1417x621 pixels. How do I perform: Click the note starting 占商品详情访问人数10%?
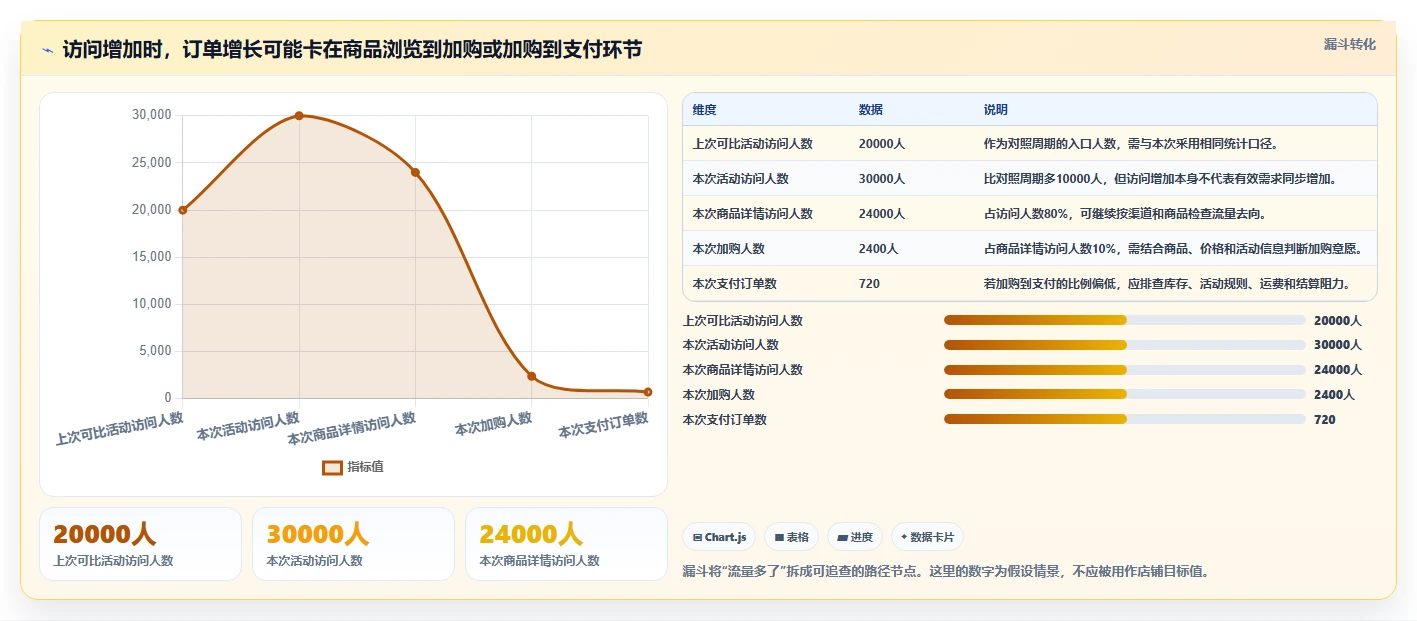point(1173,249)
